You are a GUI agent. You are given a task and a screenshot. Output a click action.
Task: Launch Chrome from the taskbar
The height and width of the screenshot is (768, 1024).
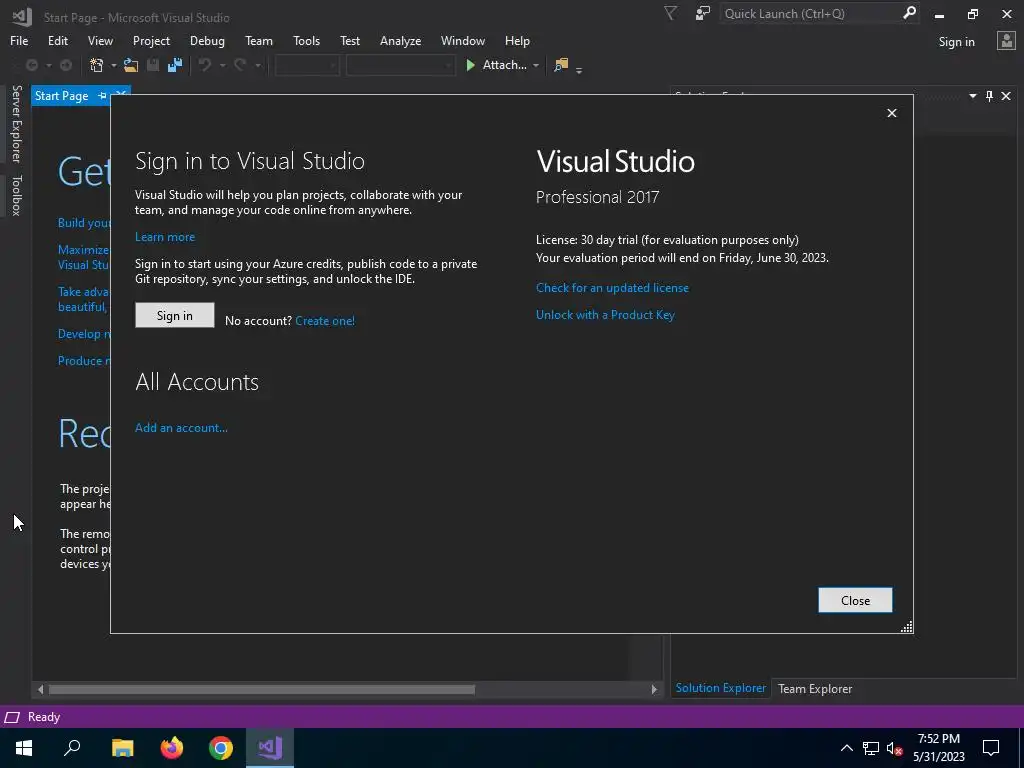221,748
